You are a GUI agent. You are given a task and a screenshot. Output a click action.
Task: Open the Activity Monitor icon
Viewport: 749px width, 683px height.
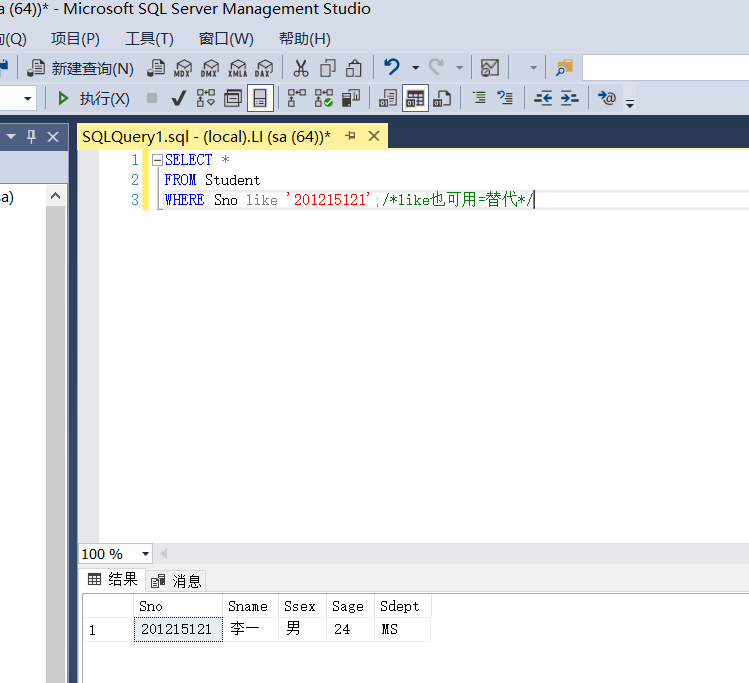coord(490,68)
